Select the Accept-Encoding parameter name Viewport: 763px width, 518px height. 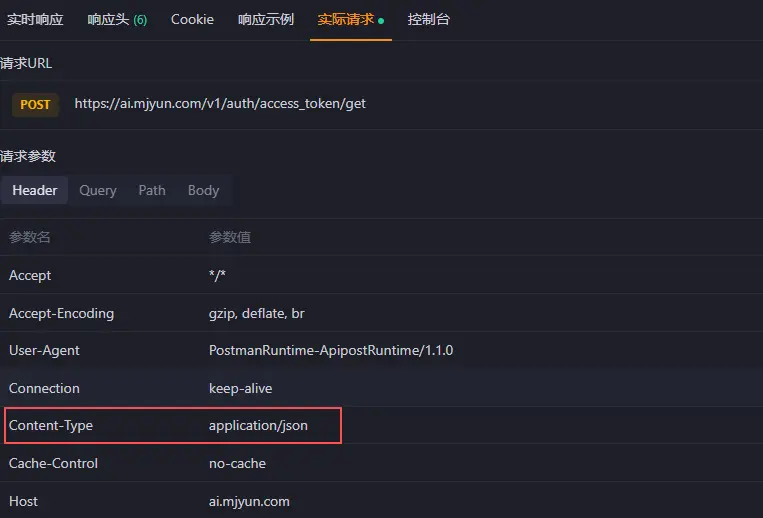[x=61, y=313]
